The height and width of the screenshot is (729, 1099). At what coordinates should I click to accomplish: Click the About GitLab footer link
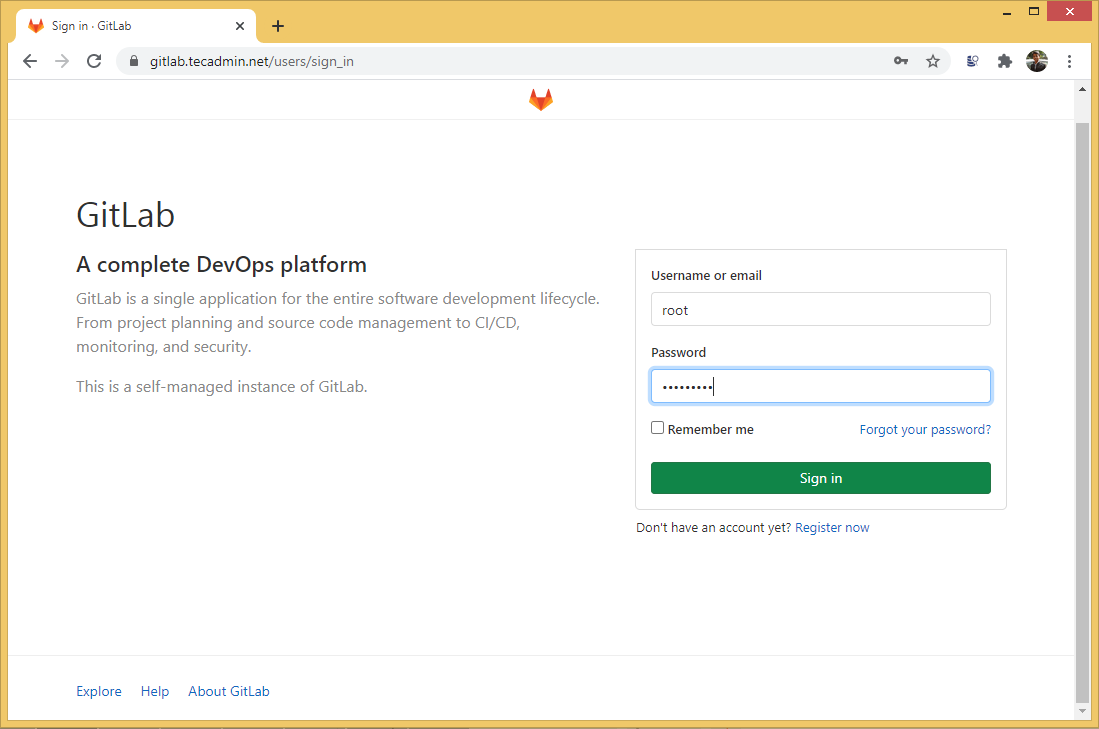click(228, 691)
